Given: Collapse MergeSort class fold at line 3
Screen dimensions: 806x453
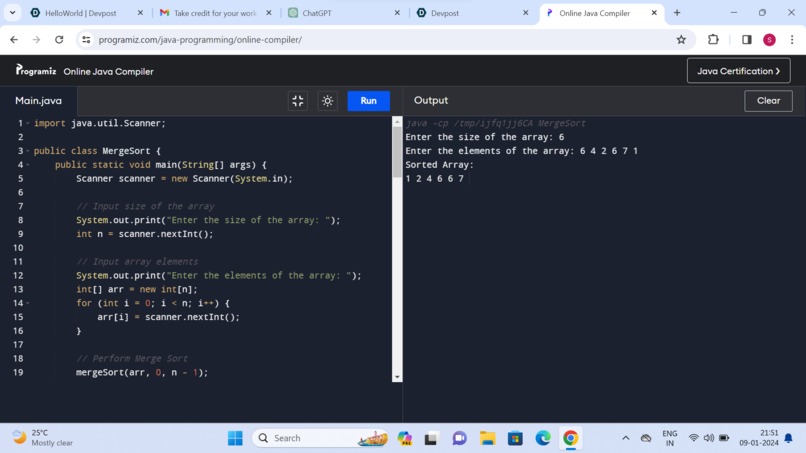Looking at the screenshot, I should tap(28, 151).
